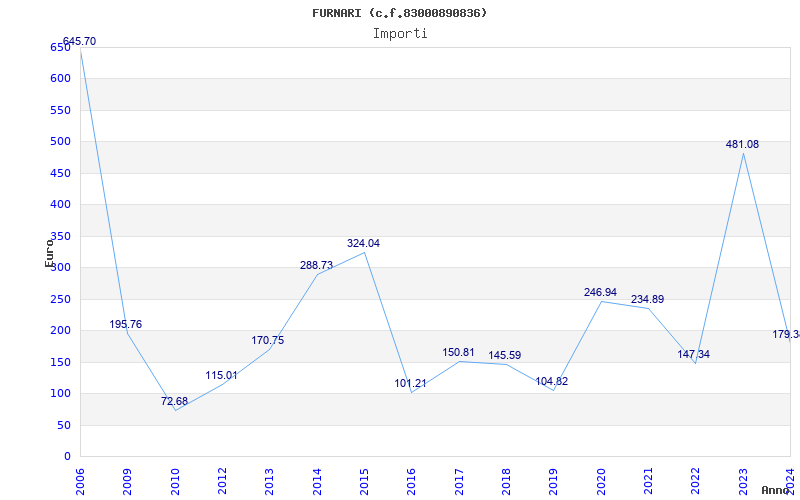Select the 104.82 data label
800x500 pixels.
(x=552, y=382)
